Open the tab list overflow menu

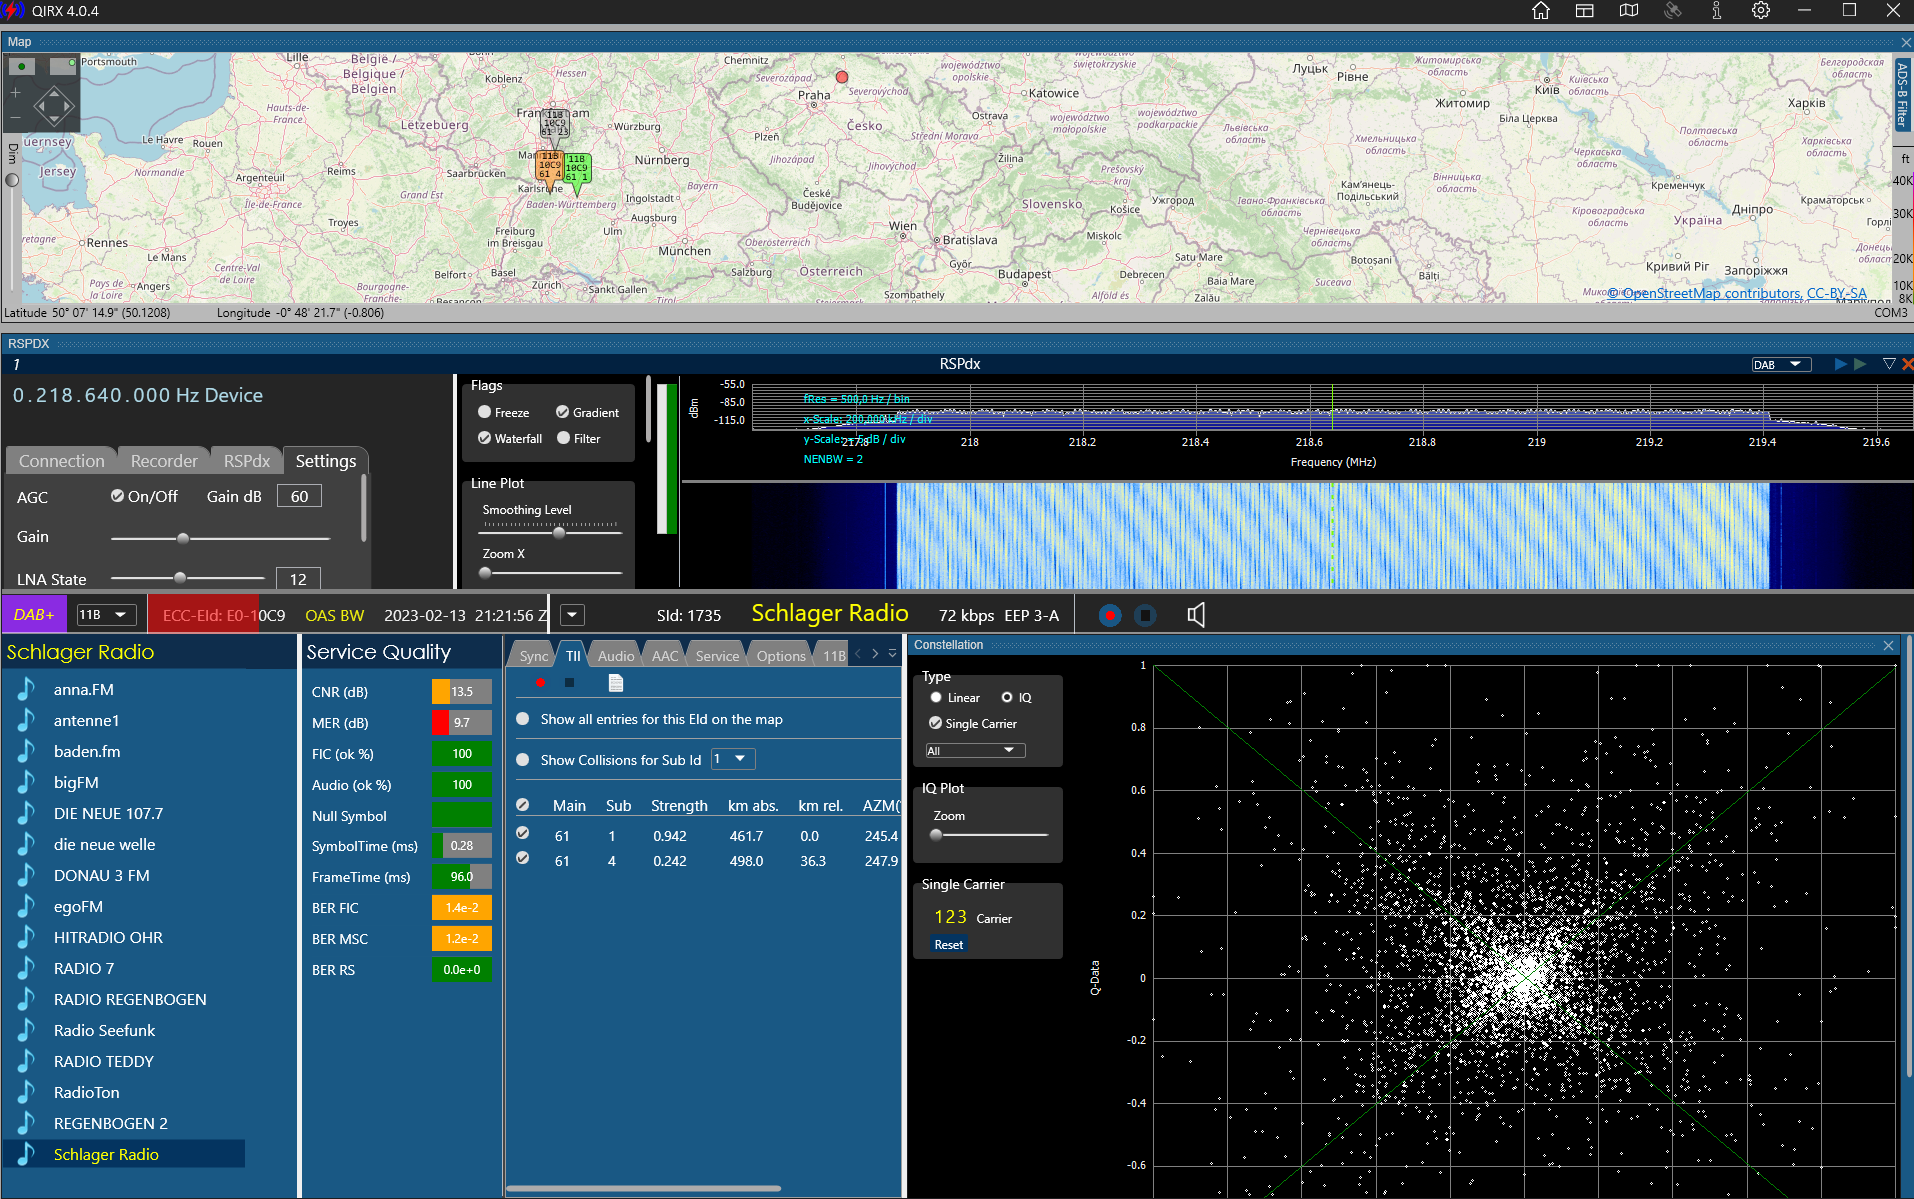pyautogui.click(x=892, y=653)
